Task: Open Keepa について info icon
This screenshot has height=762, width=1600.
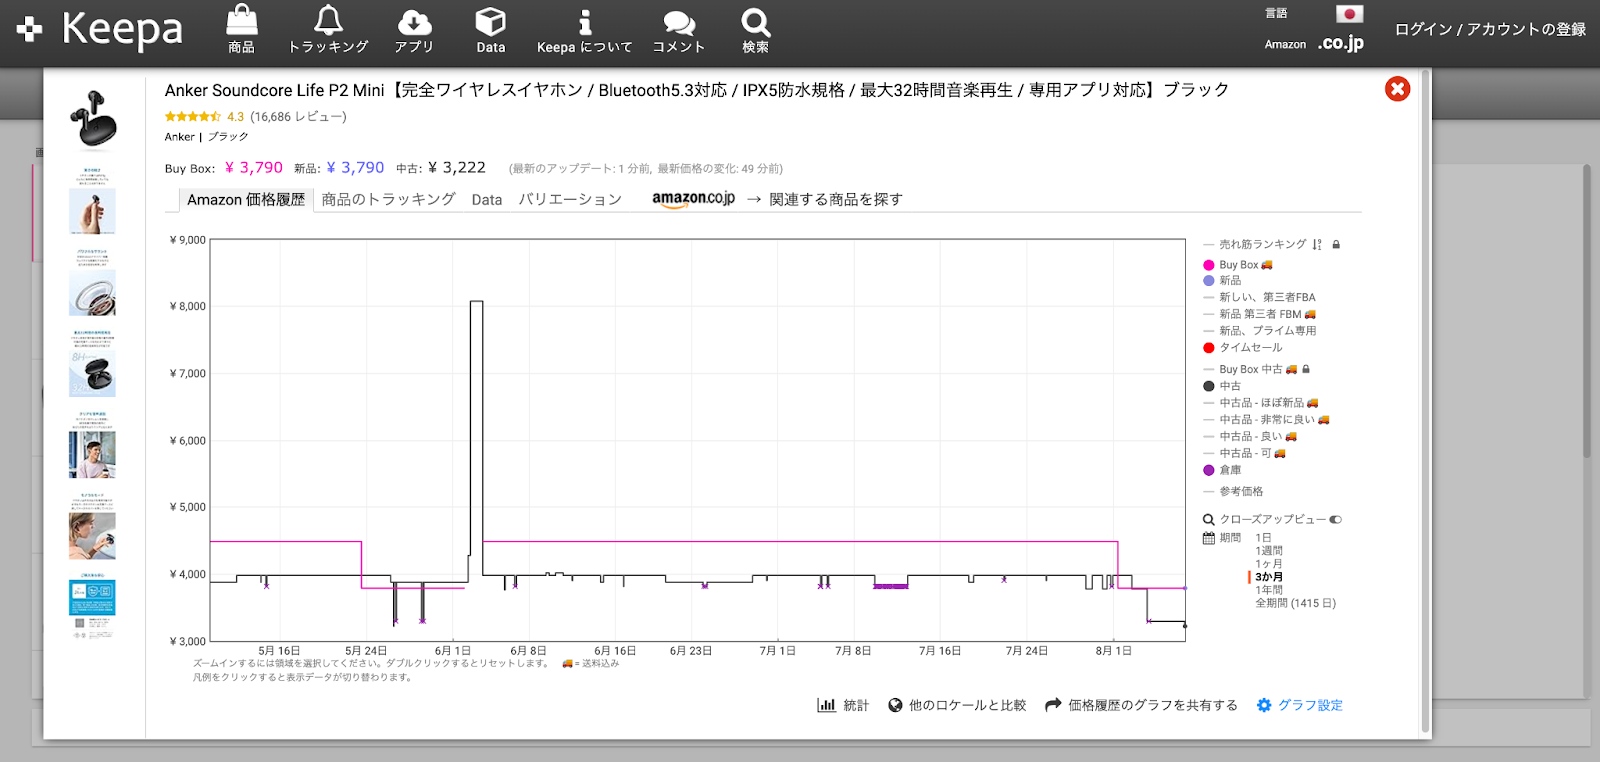Action: (x=585, y=29)
